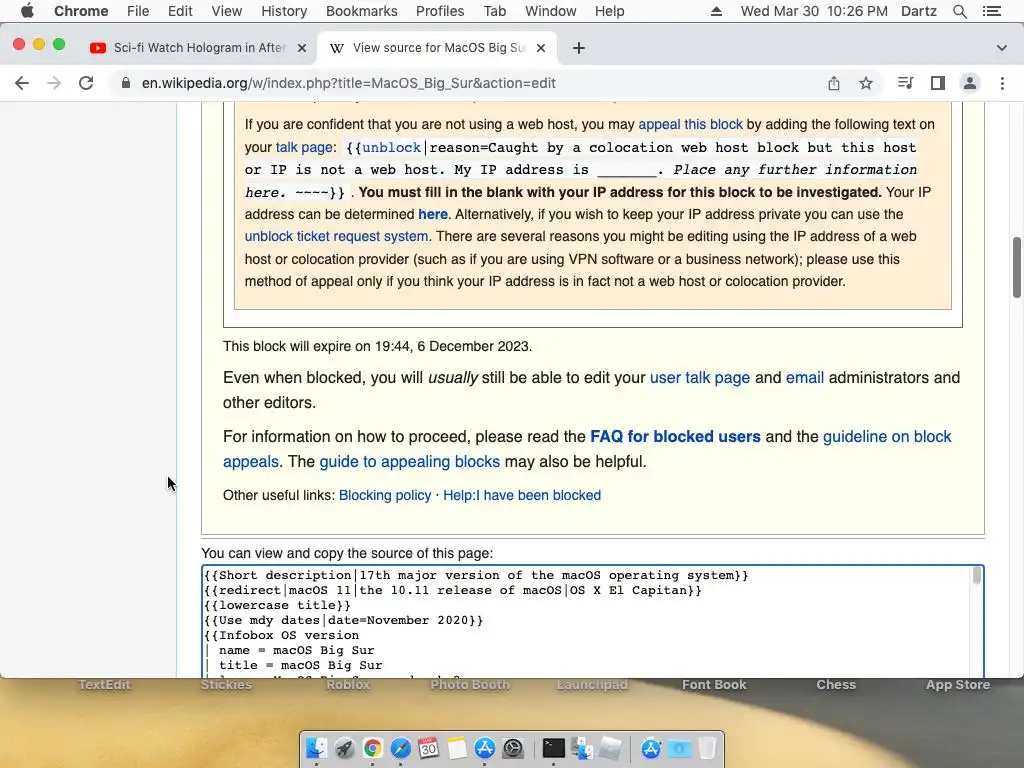
Task: Open the Downloads folder in the Dock
Action: 679,748
